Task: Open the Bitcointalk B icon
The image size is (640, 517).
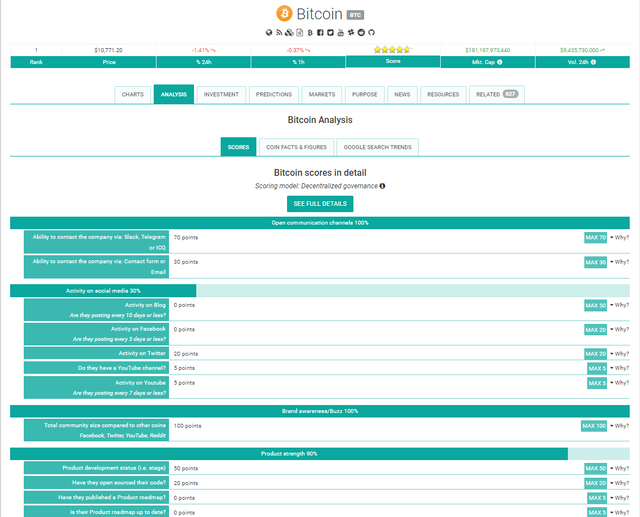Action: [x=310, y=33]
